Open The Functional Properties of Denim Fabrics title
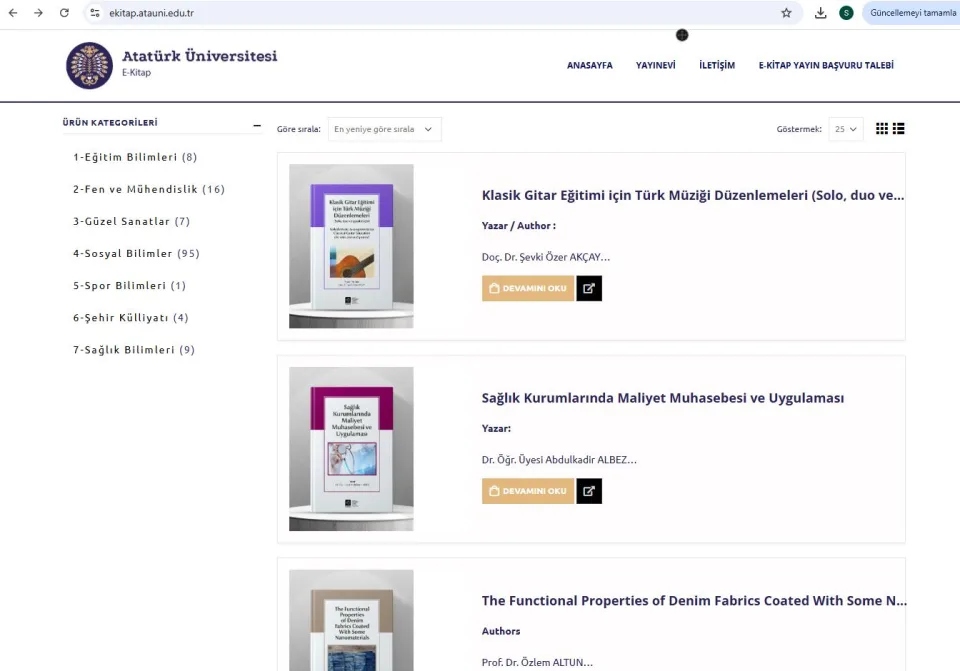This screenshot has height=671, width=960. (694, 601)
